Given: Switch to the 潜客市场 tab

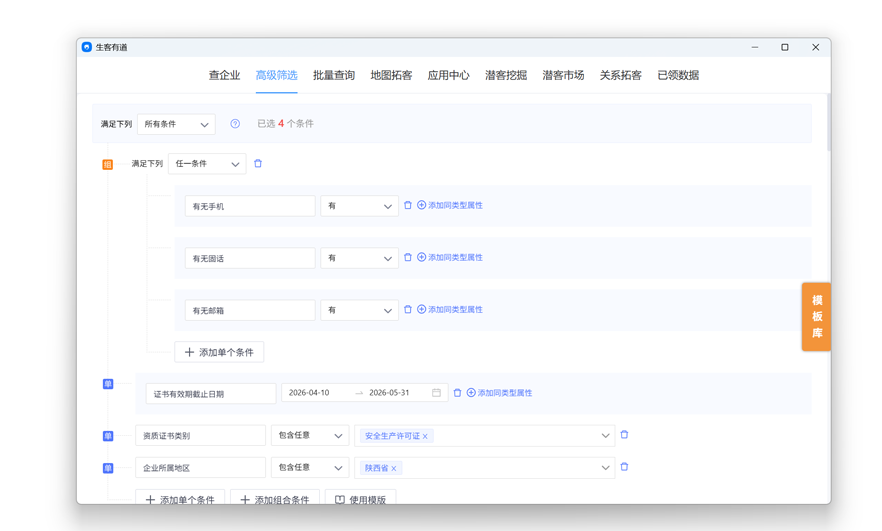Looking at the screenshot, I should click(x=563, y=75).
